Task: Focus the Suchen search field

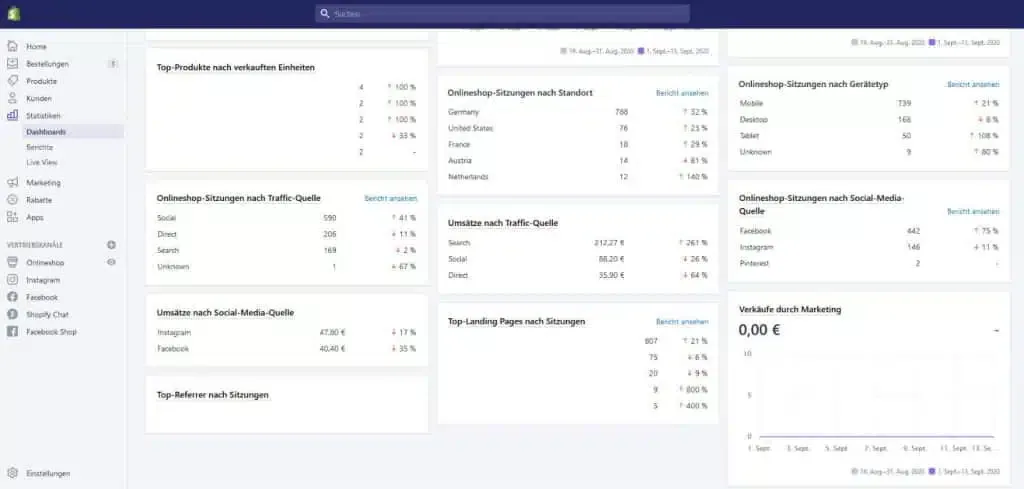Action: click(x=502, y=13)
